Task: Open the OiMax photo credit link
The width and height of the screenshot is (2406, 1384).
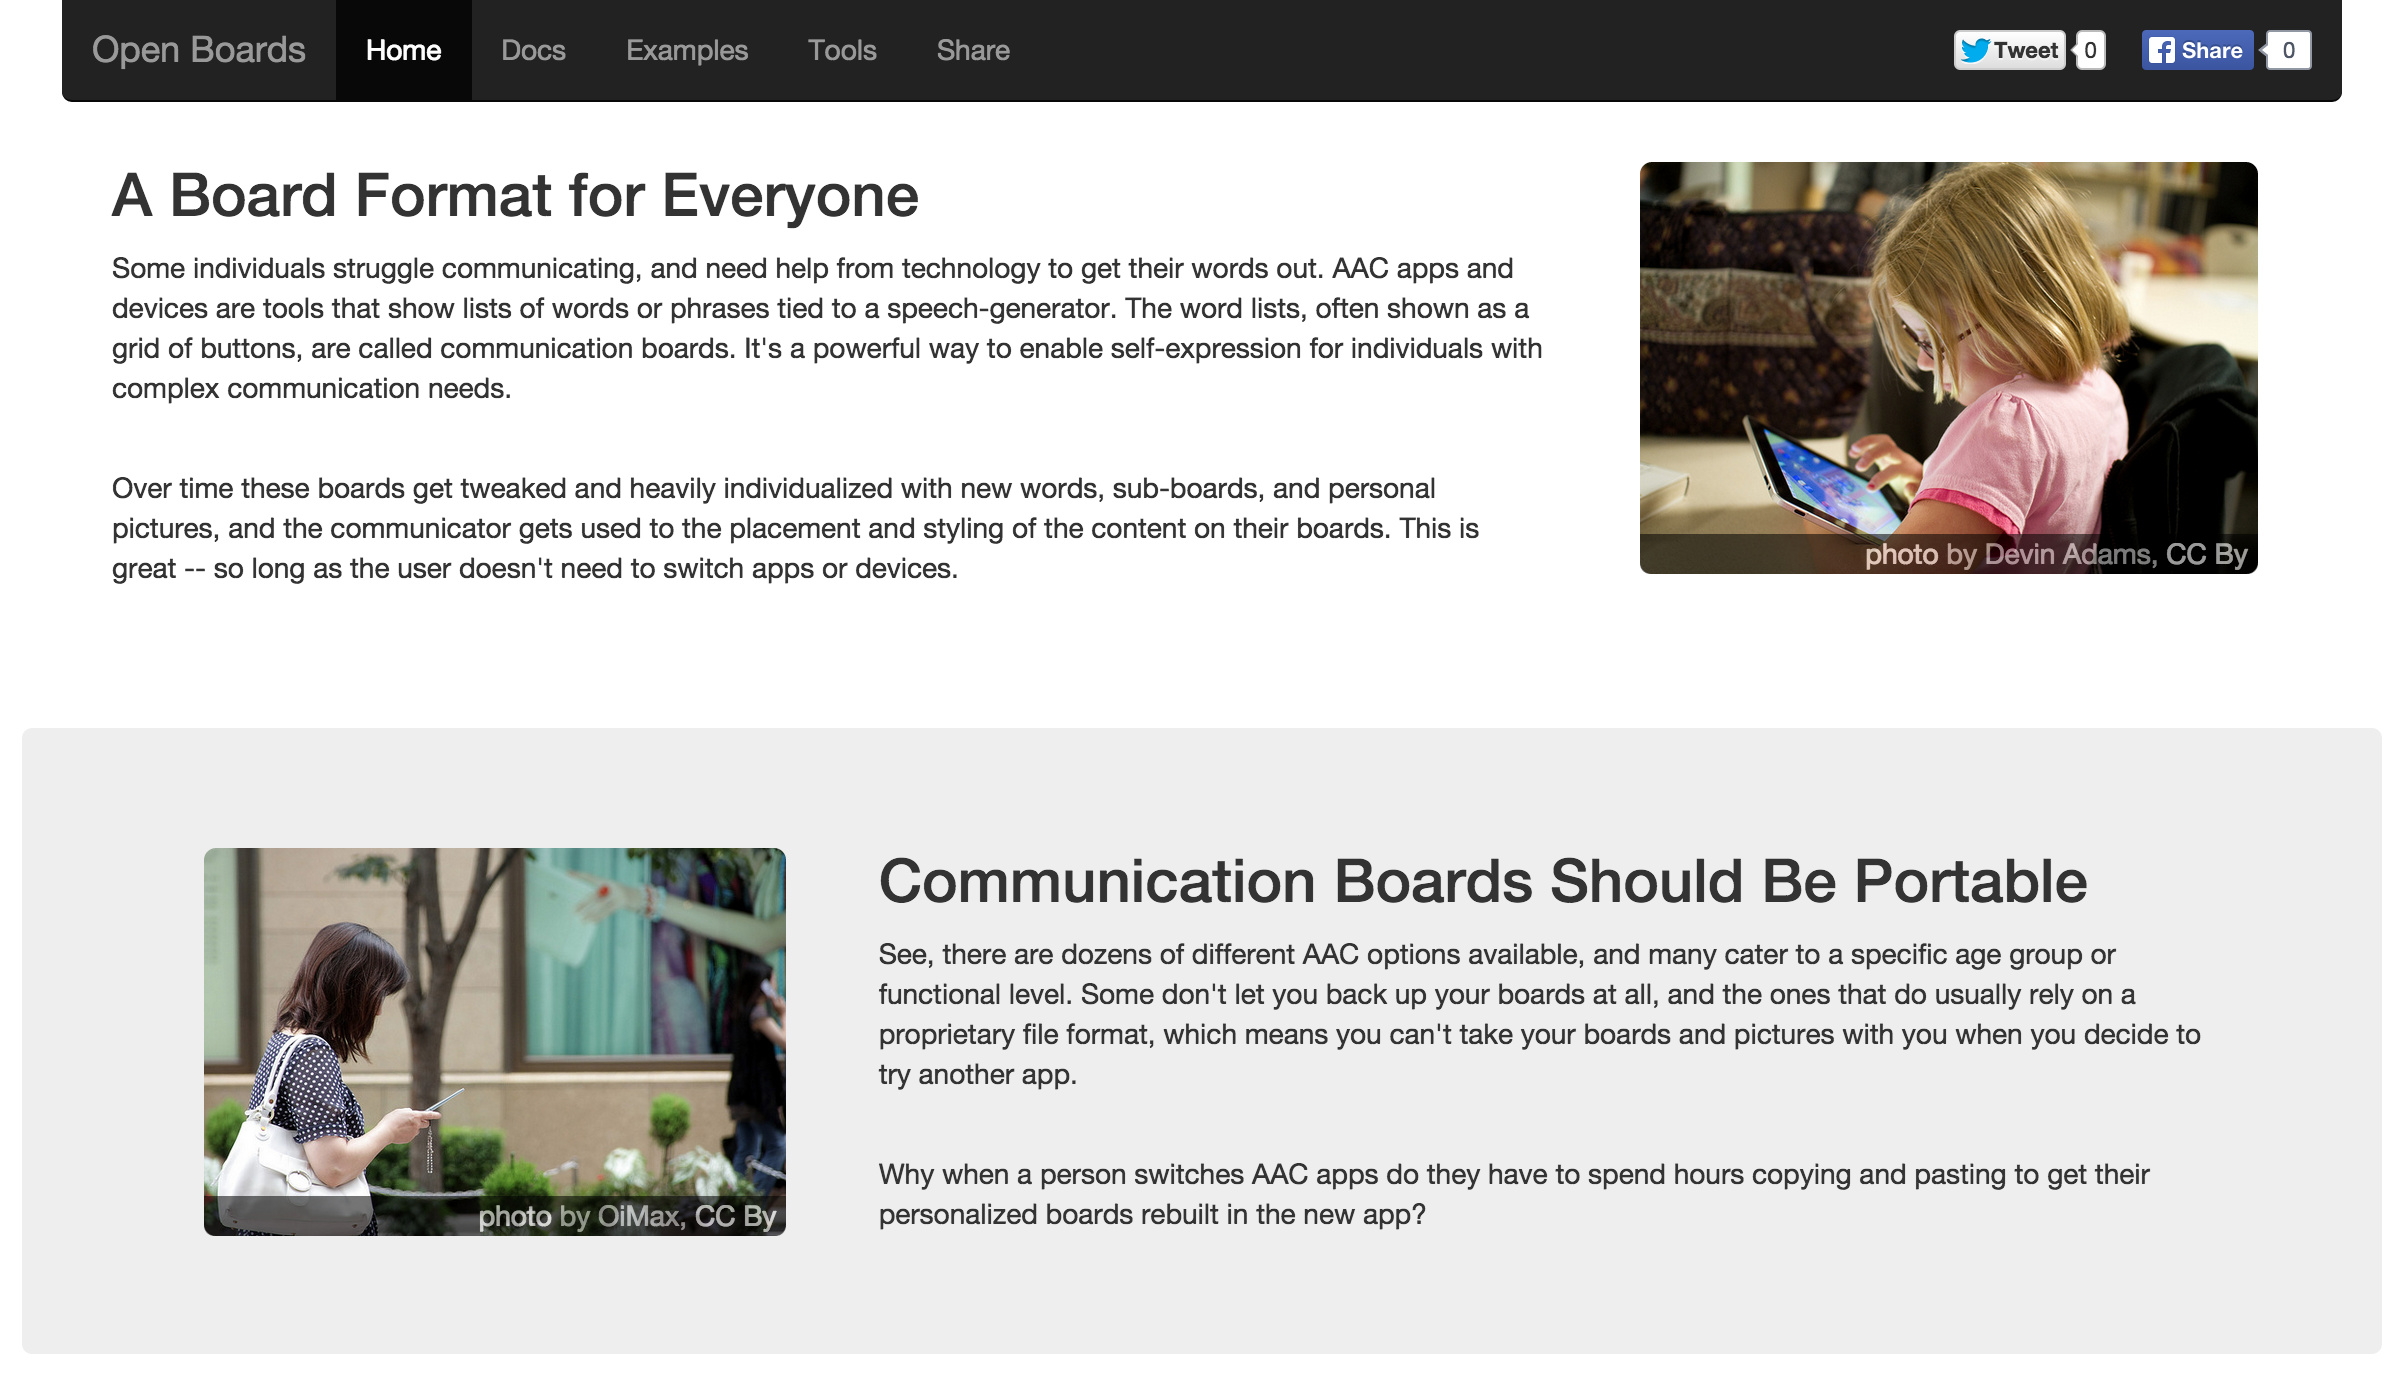Action: [639, 1217]
